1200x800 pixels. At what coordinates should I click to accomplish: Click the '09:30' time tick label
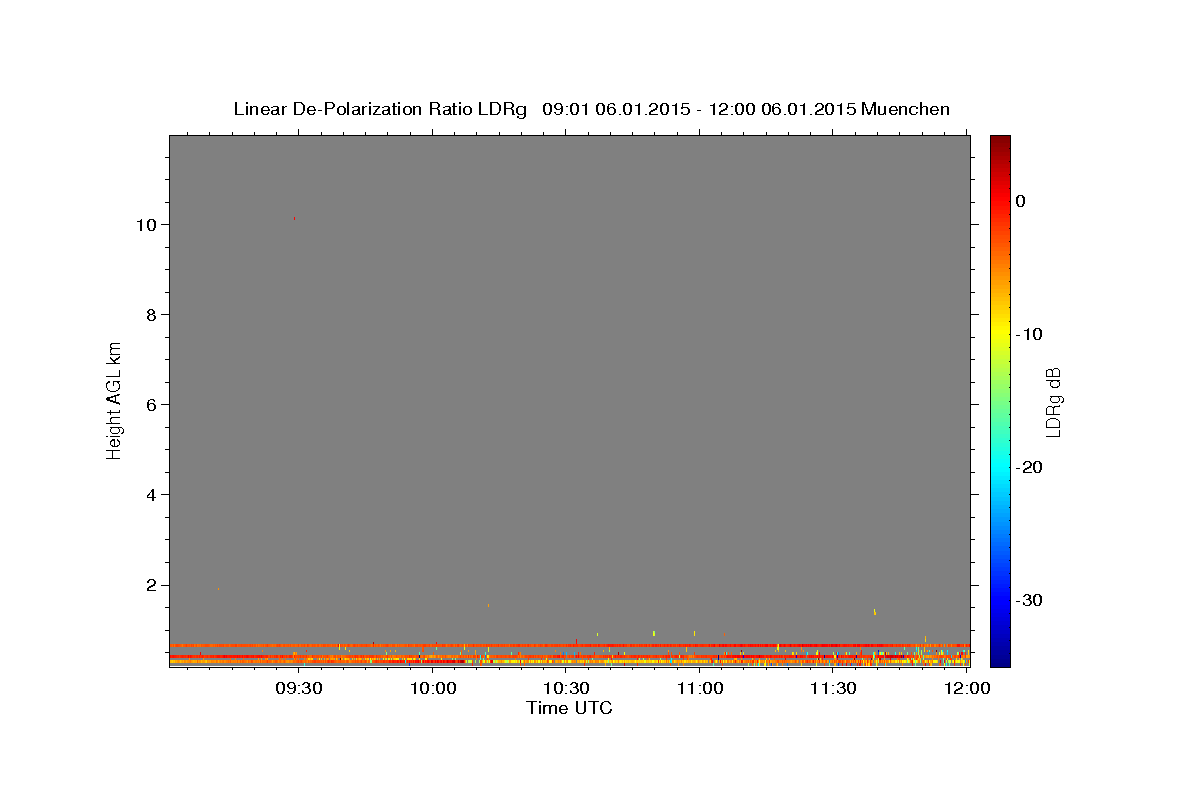tap(299, 688)
